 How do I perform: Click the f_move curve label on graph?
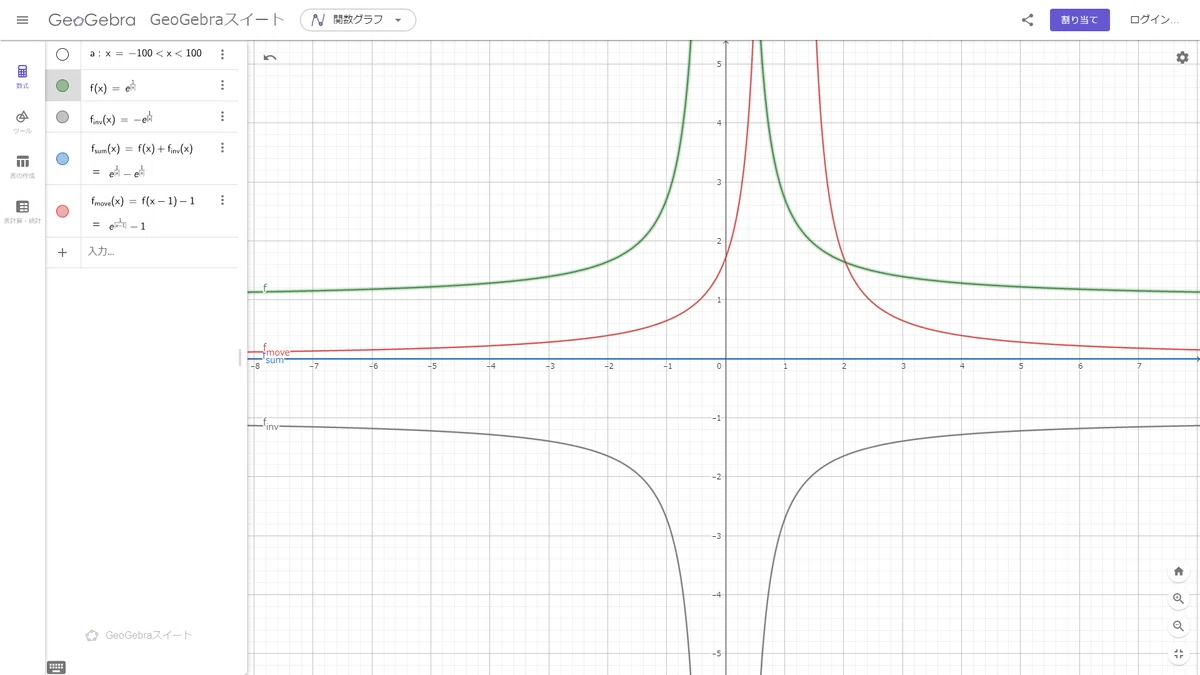point(276,350)
